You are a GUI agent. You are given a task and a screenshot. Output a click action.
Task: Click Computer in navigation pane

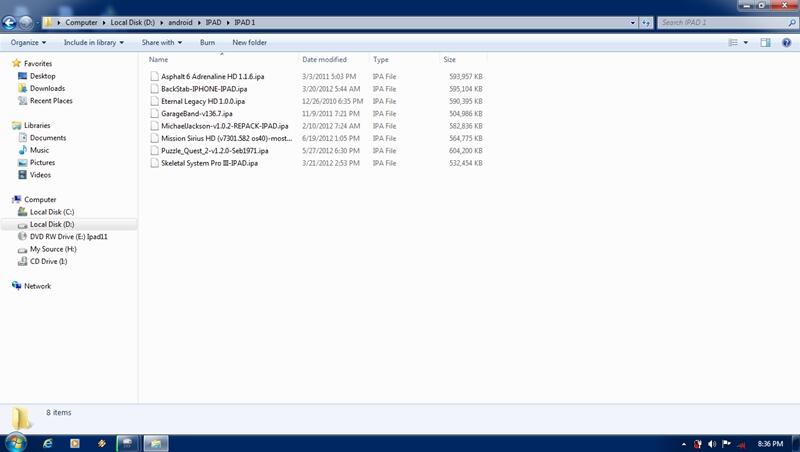point(34,199)
